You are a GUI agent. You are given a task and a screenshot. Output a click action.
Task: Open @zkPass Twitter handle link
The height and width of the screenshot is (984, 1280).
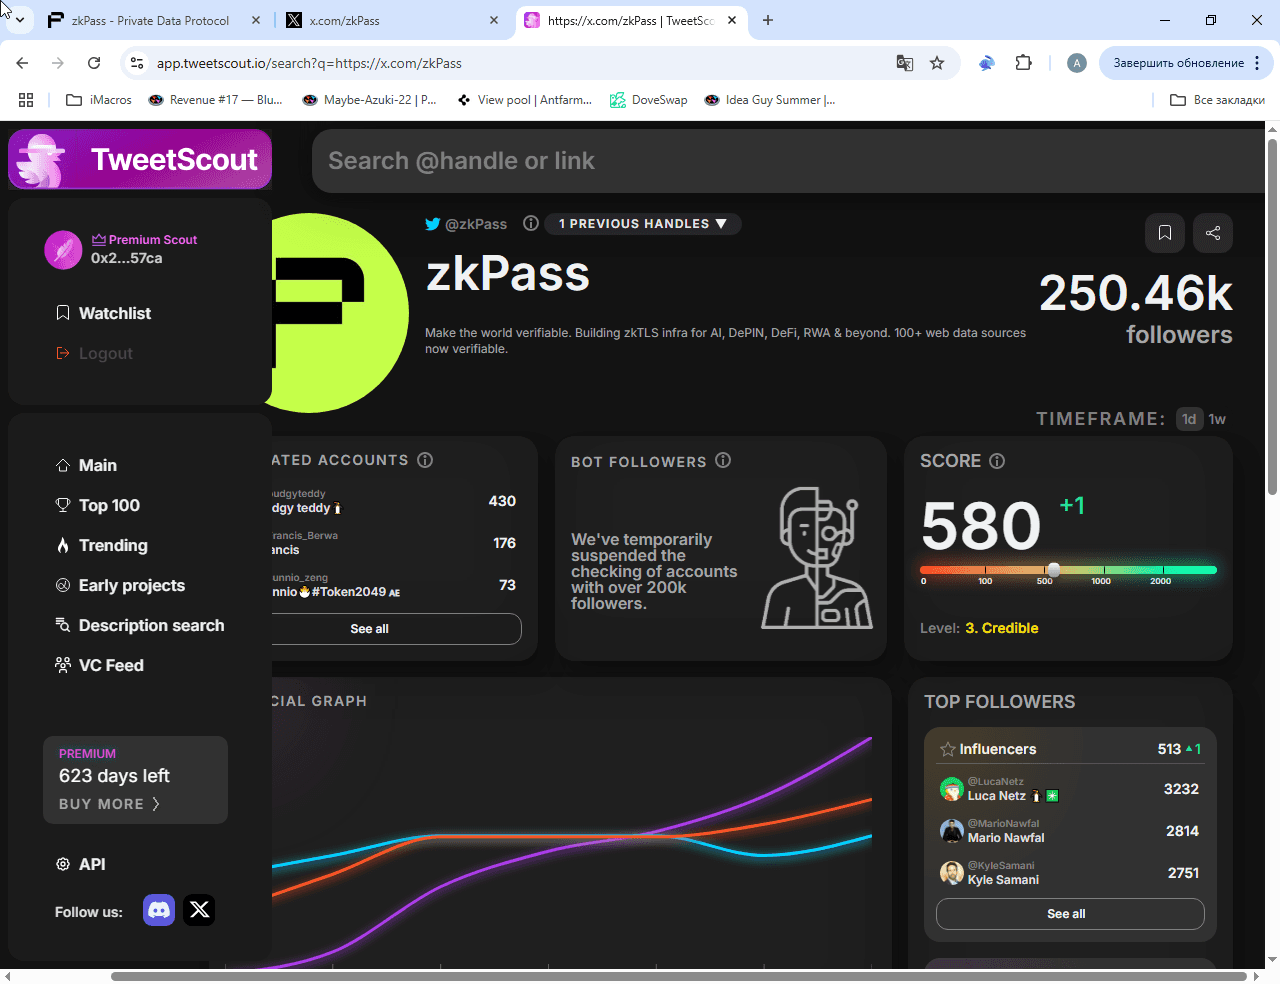pos(466,224)
